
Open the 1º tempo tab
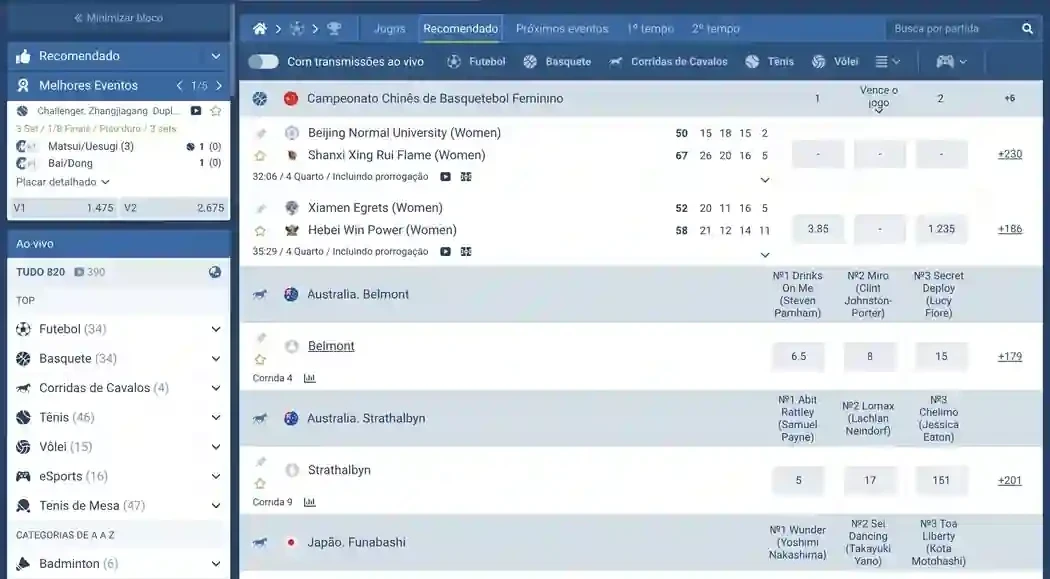[x=650, y=29]
